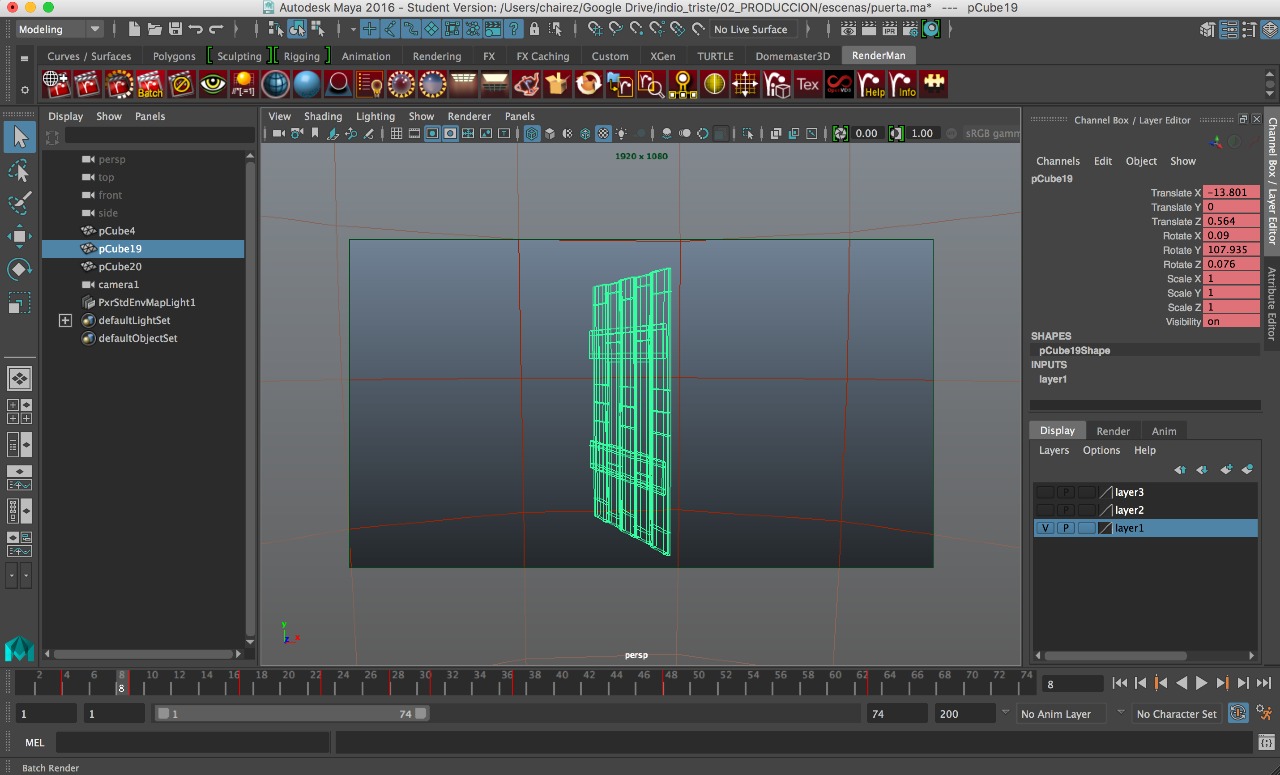Click the RenderMan Tex shelf icon
The width and height of the screenshot is (1280, 775).
[x=808, y=84]
